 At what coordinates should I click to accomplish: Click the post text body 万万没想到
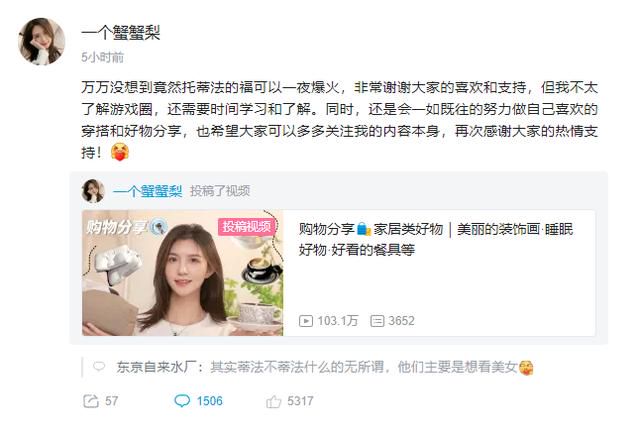[x=339, y=120]
